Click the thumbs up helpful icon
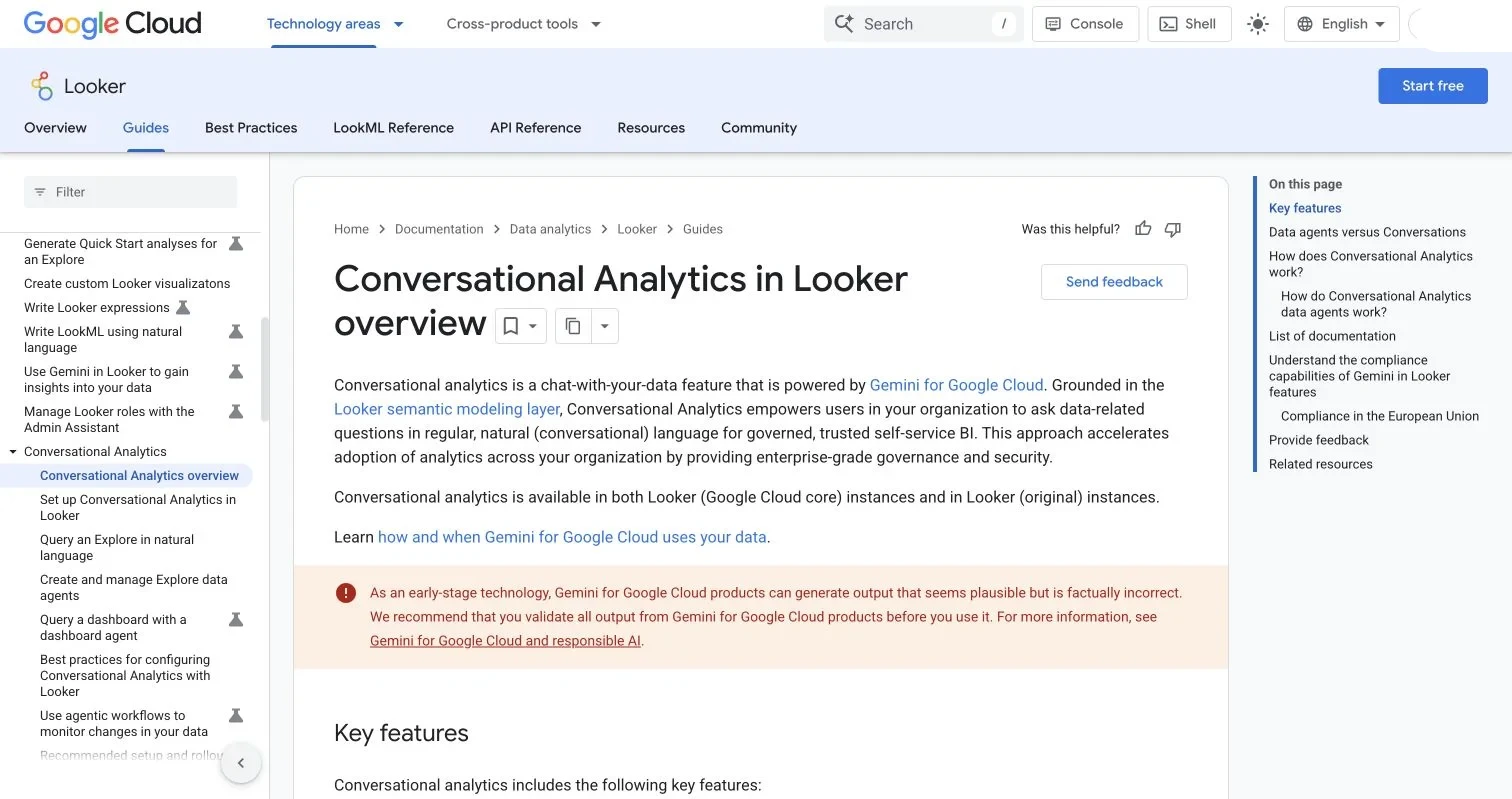The image size is (1512, 799). tap(1143, 229)
